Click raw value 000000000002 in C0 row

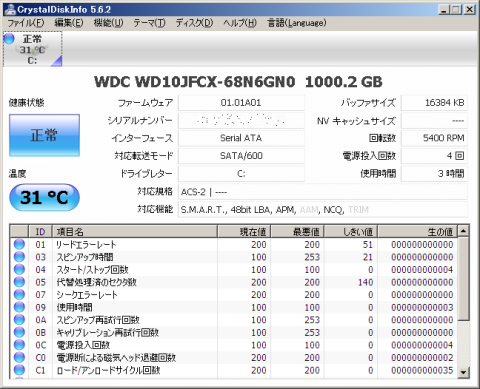tap(422, 357)
